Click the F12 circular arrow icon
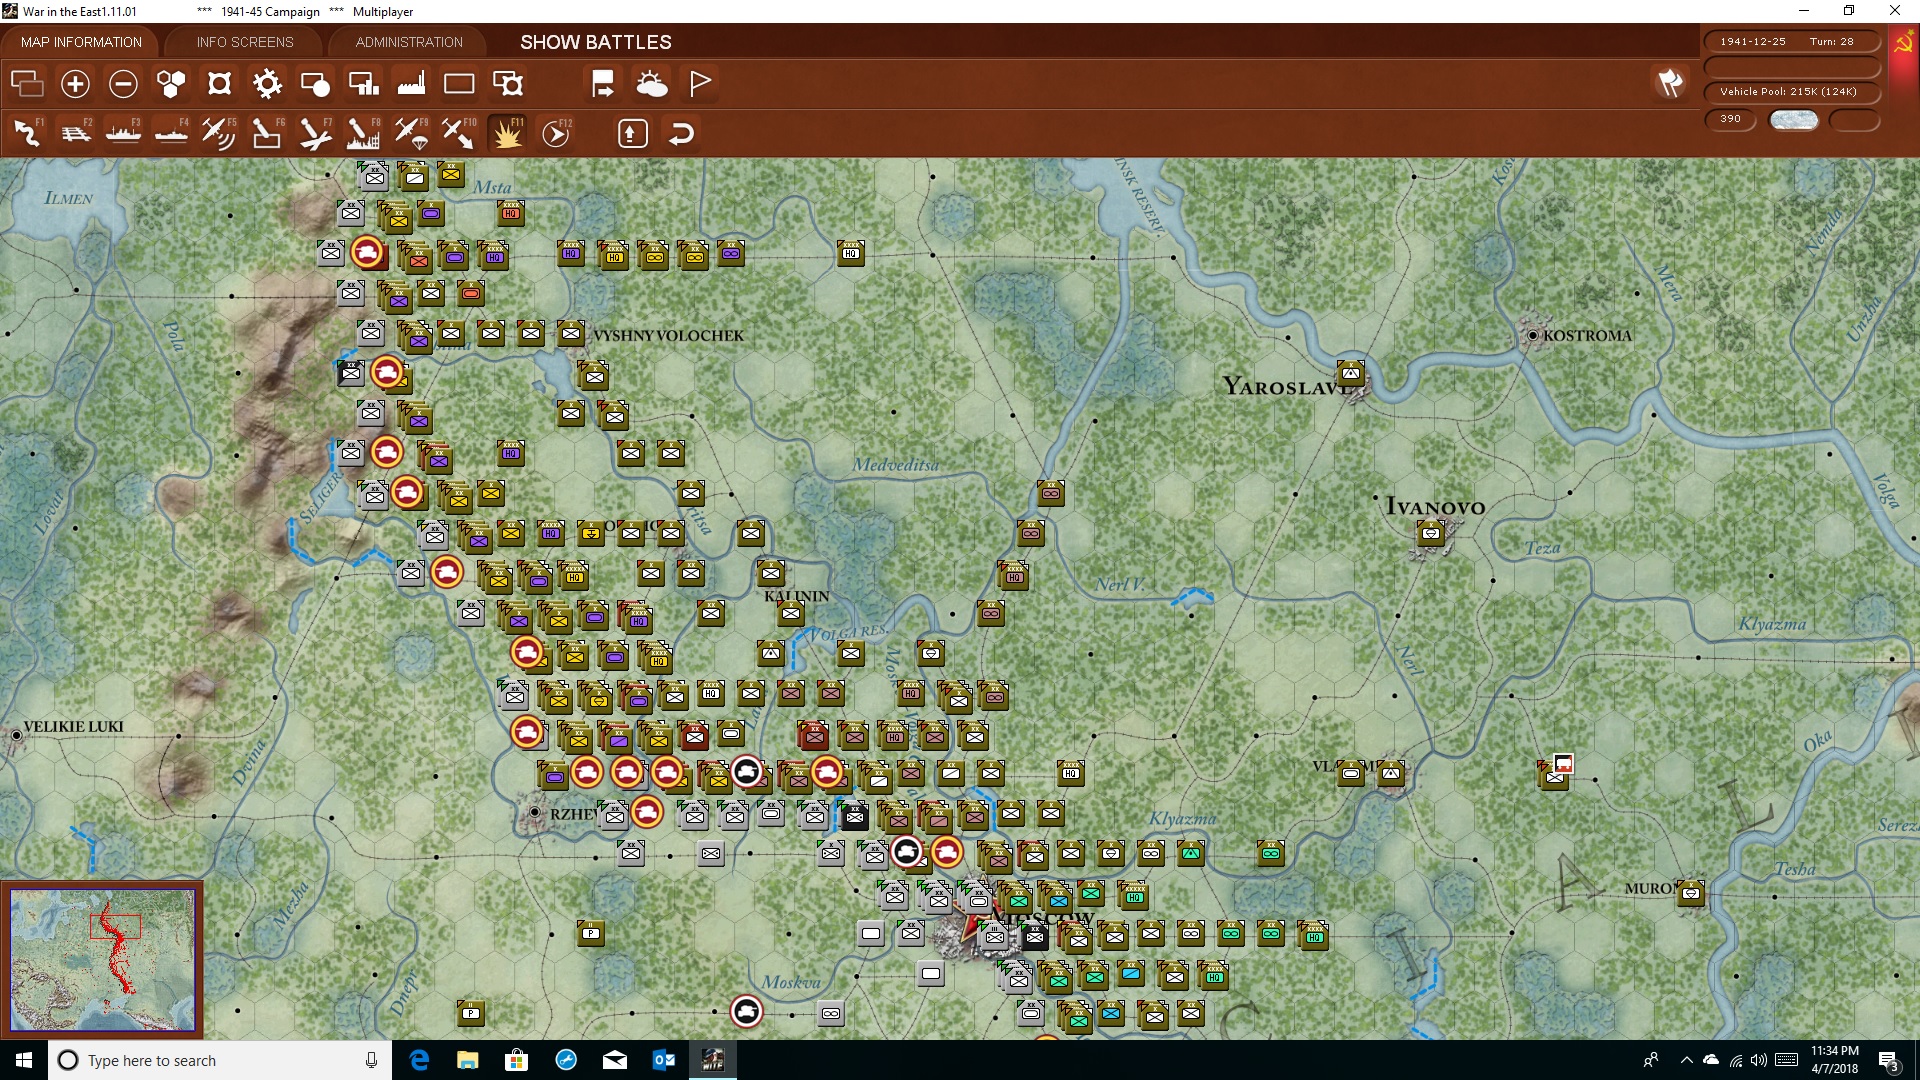Viewport: 1920px width, 1080px height. point(556,133)
